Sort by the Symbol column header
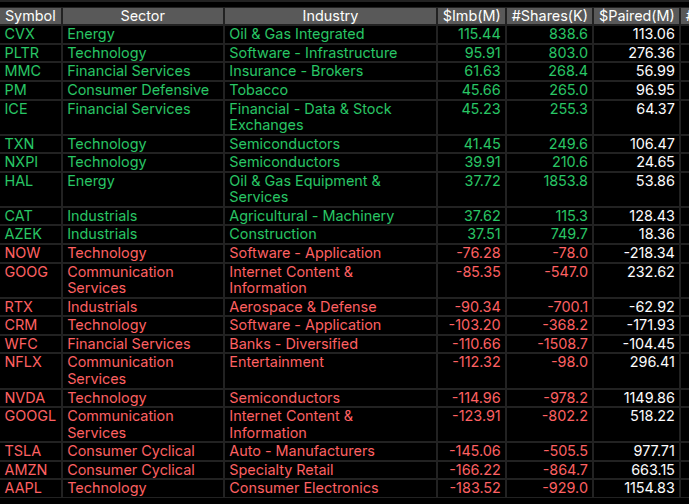 coord(30,16)
